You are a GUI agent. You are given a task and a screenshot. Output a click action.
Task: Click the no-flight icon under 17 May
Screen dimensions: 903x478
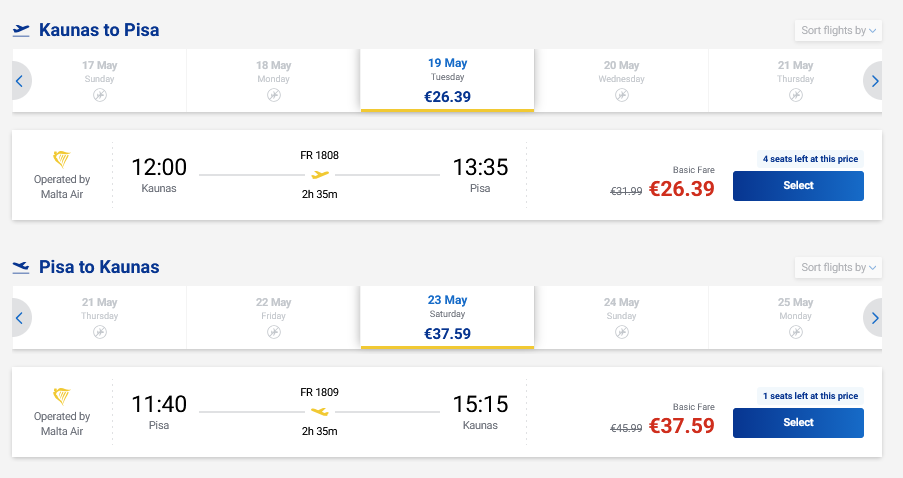pos(99,95)
